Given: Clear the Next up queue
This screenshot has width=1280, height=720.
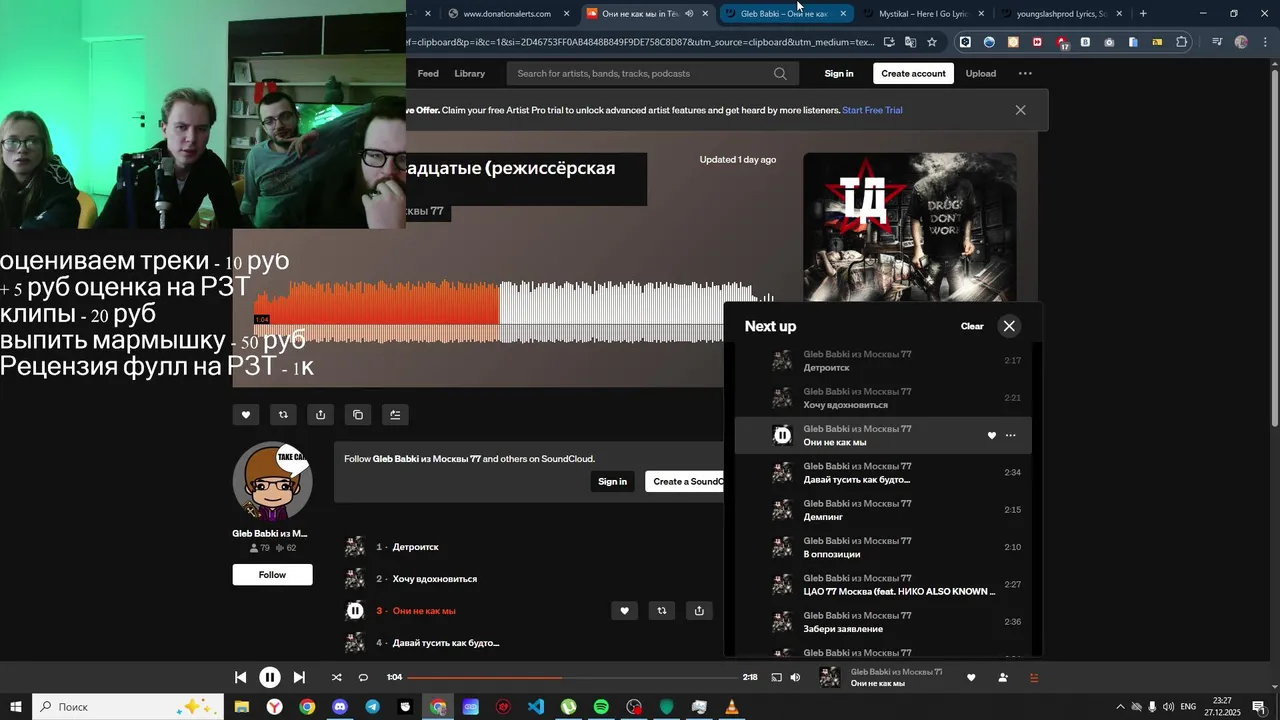Looking at the screenshot, I should coord(972,326).
